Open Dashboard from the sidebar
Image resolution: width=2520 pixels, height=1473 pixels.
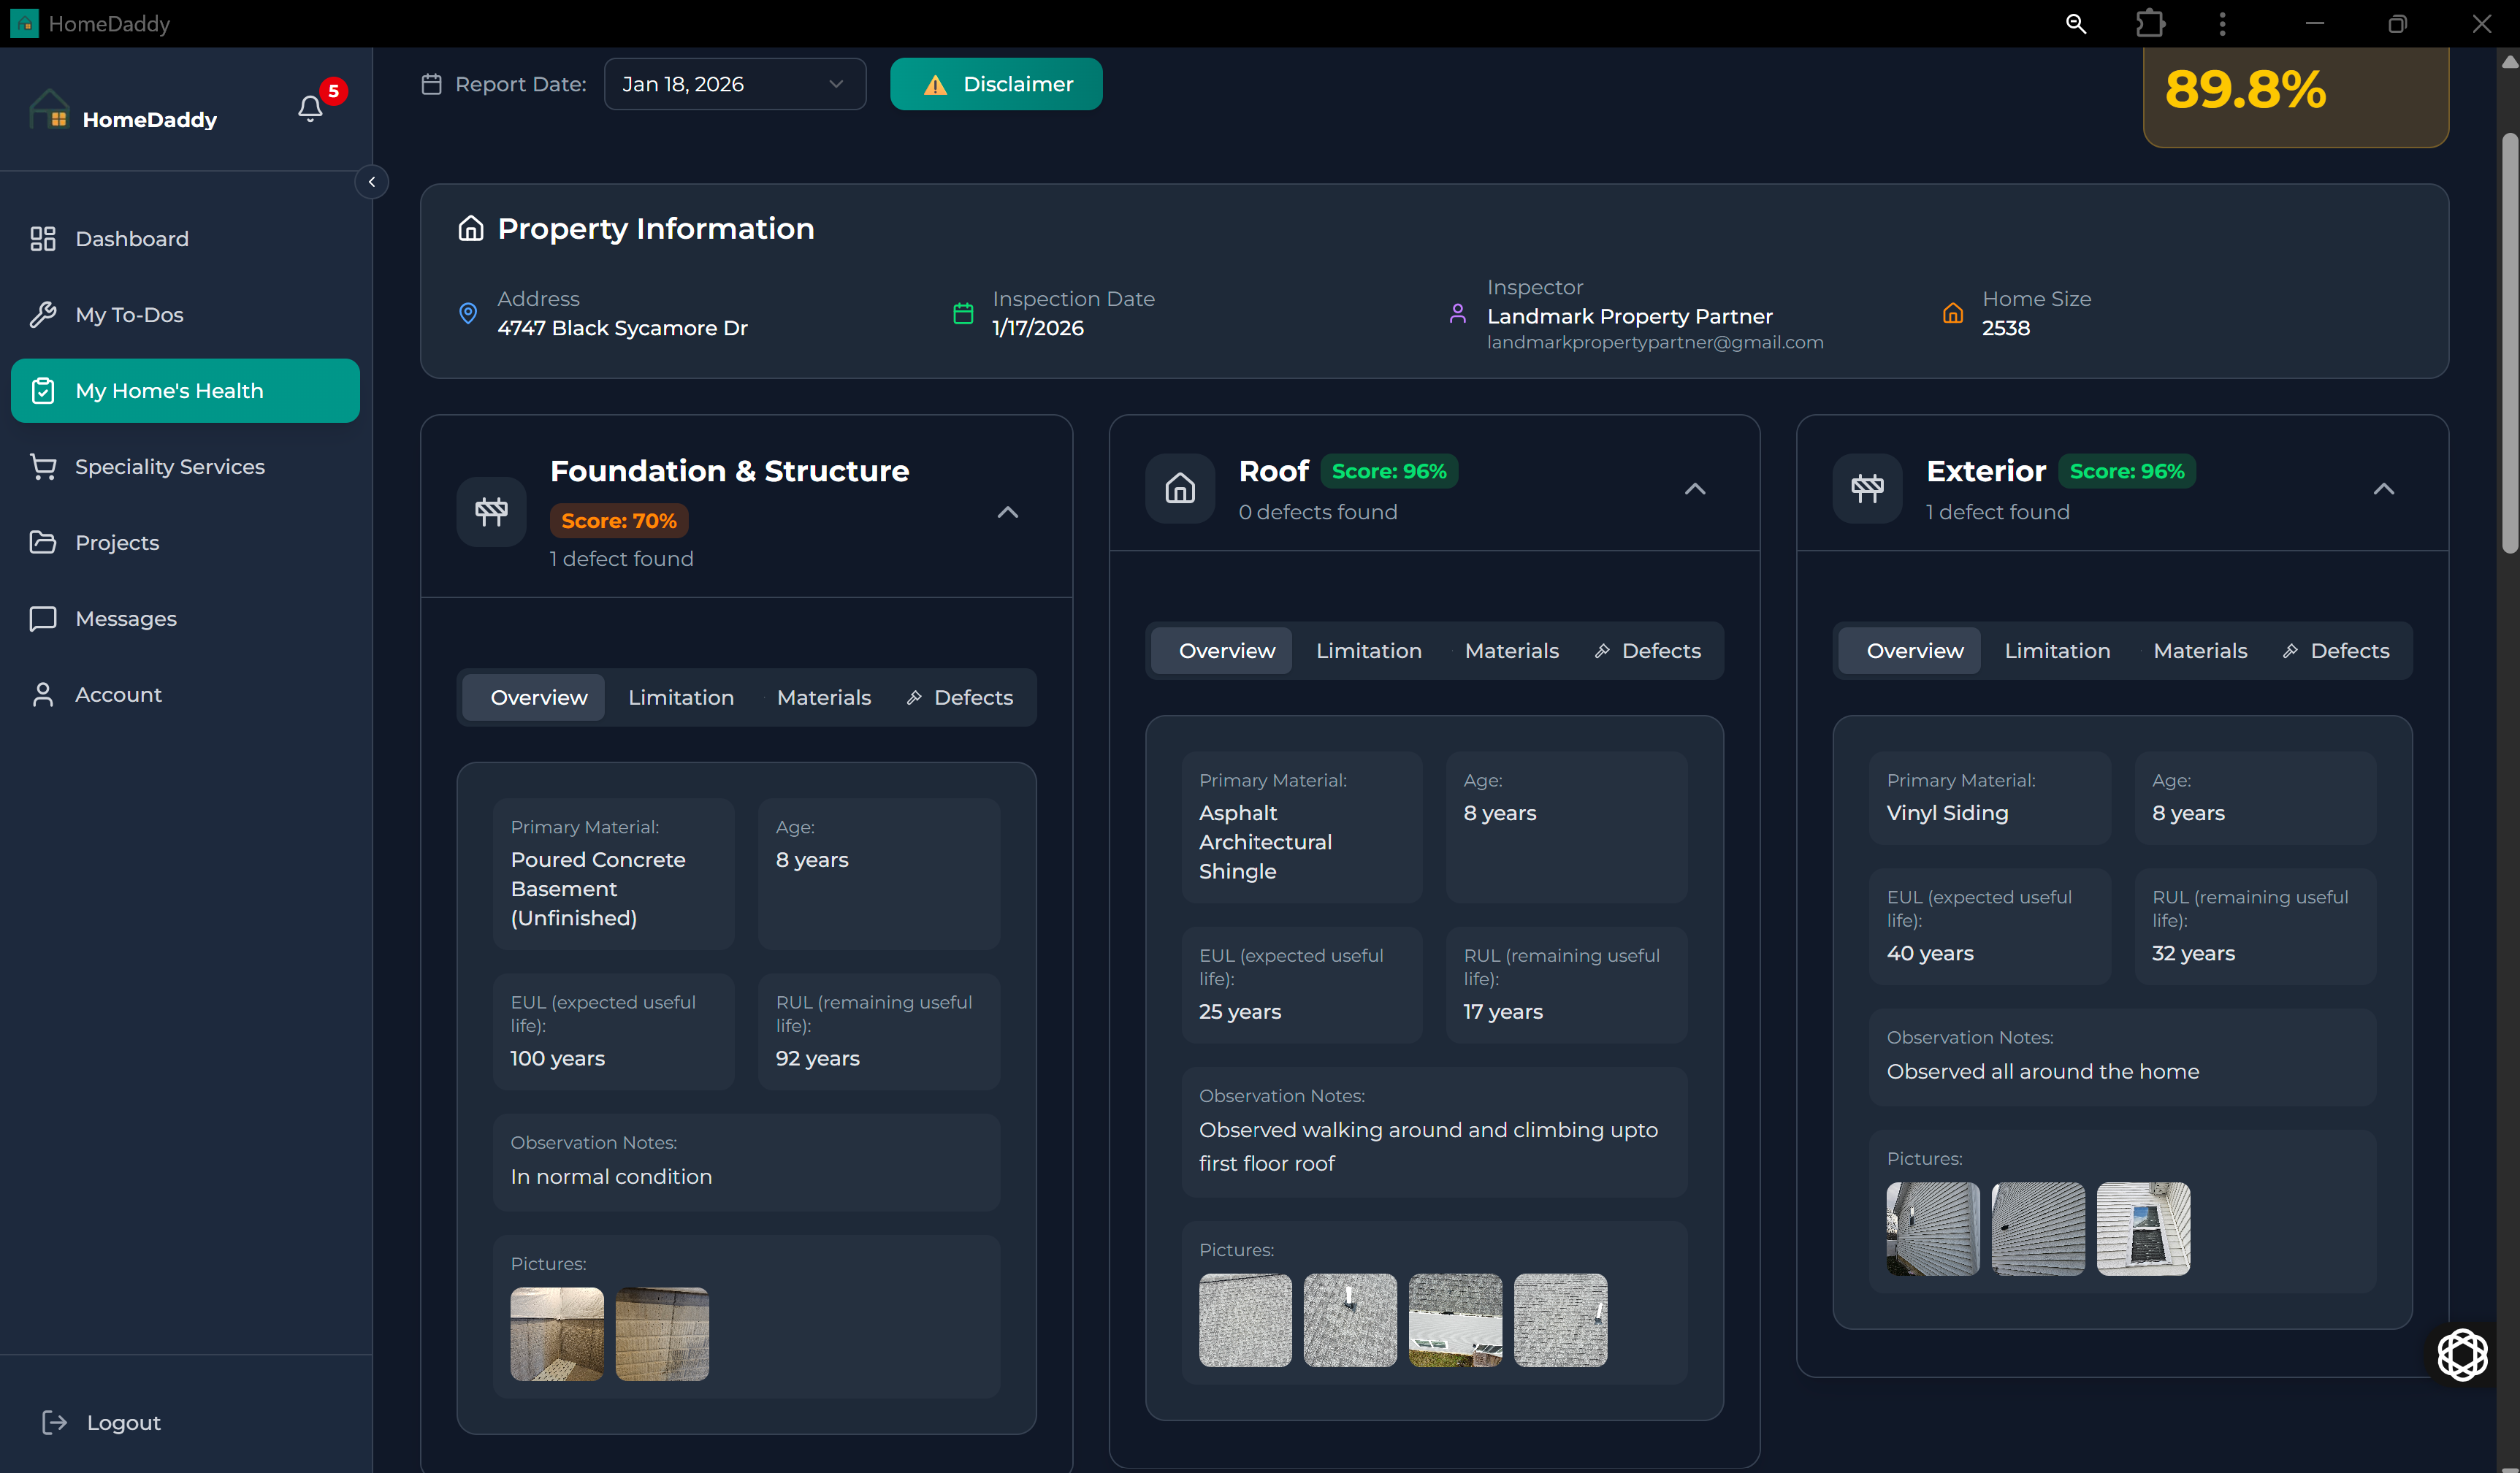(x=186, y=238)
